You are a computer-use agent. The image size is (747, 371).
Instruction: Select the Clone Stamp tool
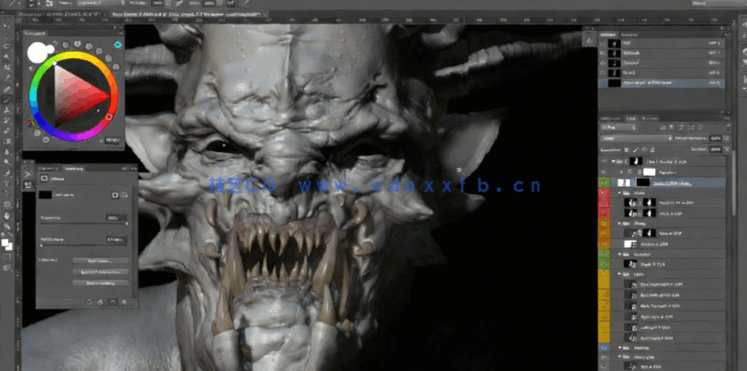coord(7,110)
